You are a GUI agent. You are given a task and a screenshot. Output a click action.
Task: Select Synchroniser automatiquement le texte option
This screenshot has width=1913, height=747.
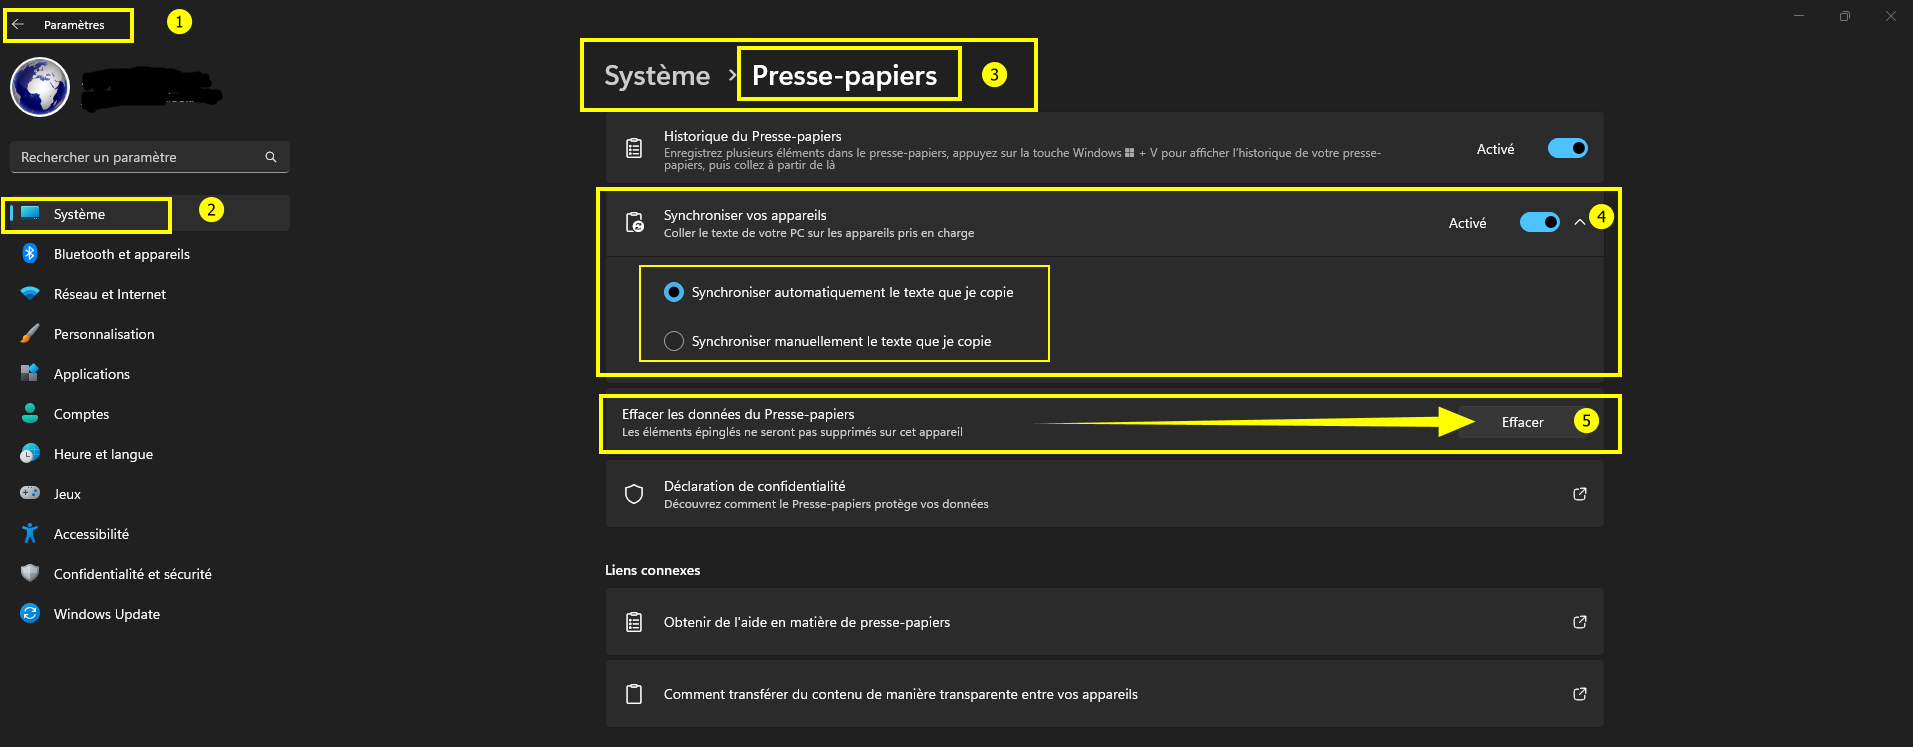coord(674,292)
